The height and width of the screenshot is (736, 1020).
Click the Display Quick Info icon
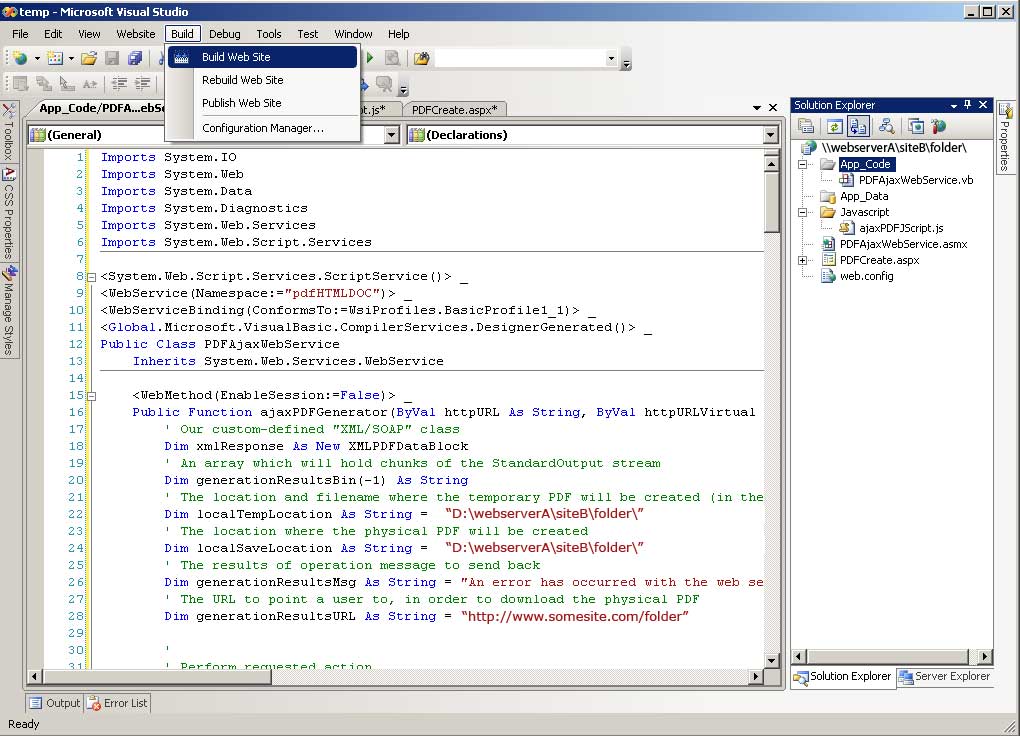[x=66, y=83]
